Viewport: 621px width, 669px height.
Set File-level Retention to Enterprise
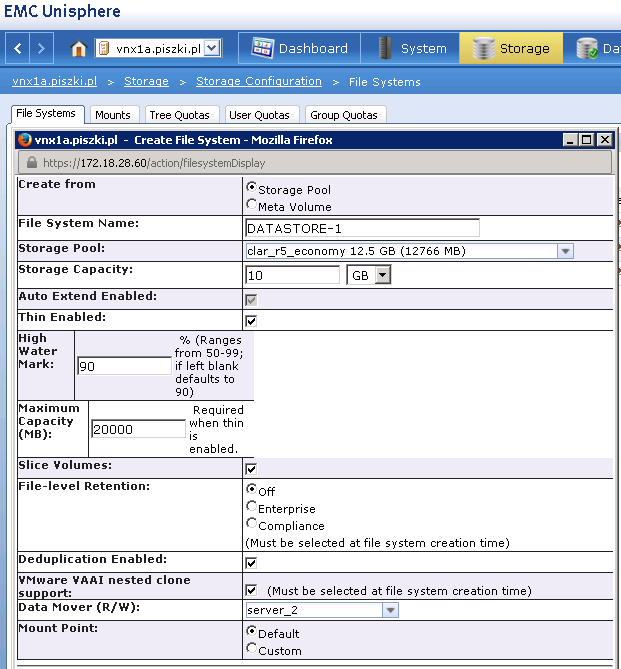251,506
